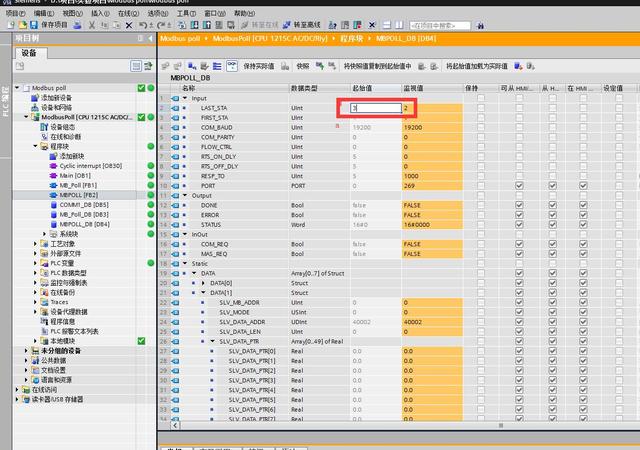
Task: Click 程序块 in the breadcrumb path
Action: [x=351, y=38]
